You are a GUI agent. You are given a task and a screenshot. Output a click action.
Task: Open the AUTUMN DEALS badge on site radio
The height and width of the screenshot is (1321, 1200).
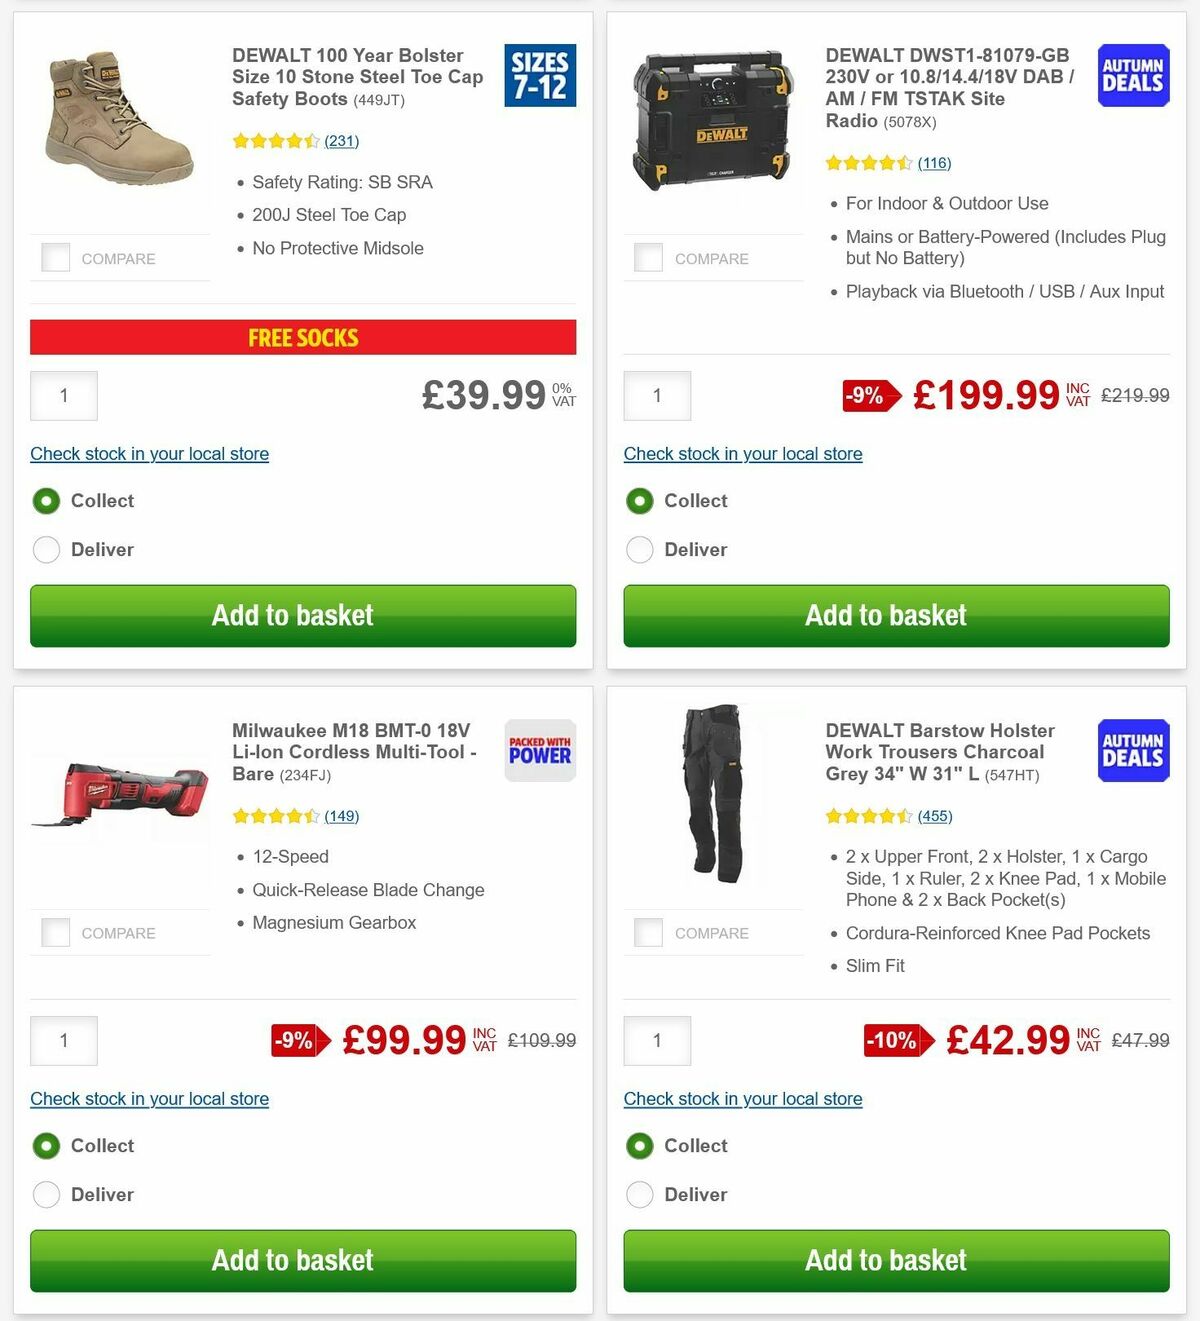click(x=1132, y=75)
